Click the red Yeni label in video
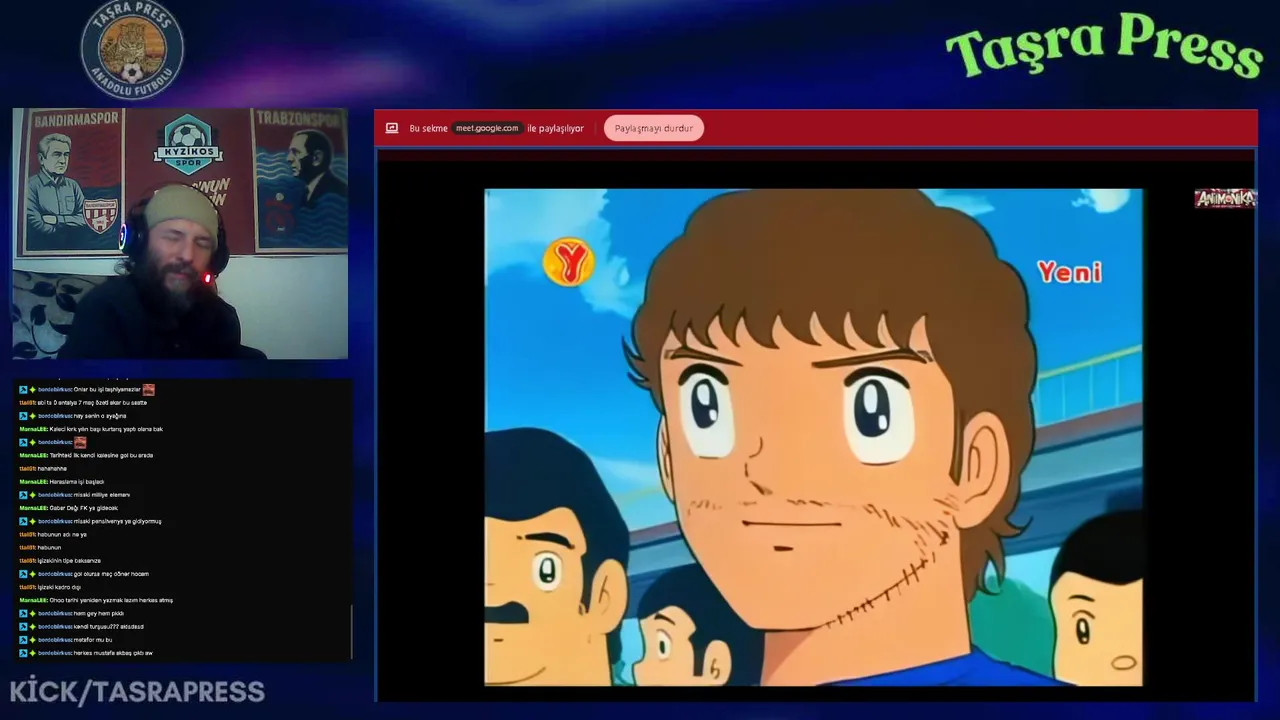The height and width of the screenshot is (720, 1280). (1069, 272)
